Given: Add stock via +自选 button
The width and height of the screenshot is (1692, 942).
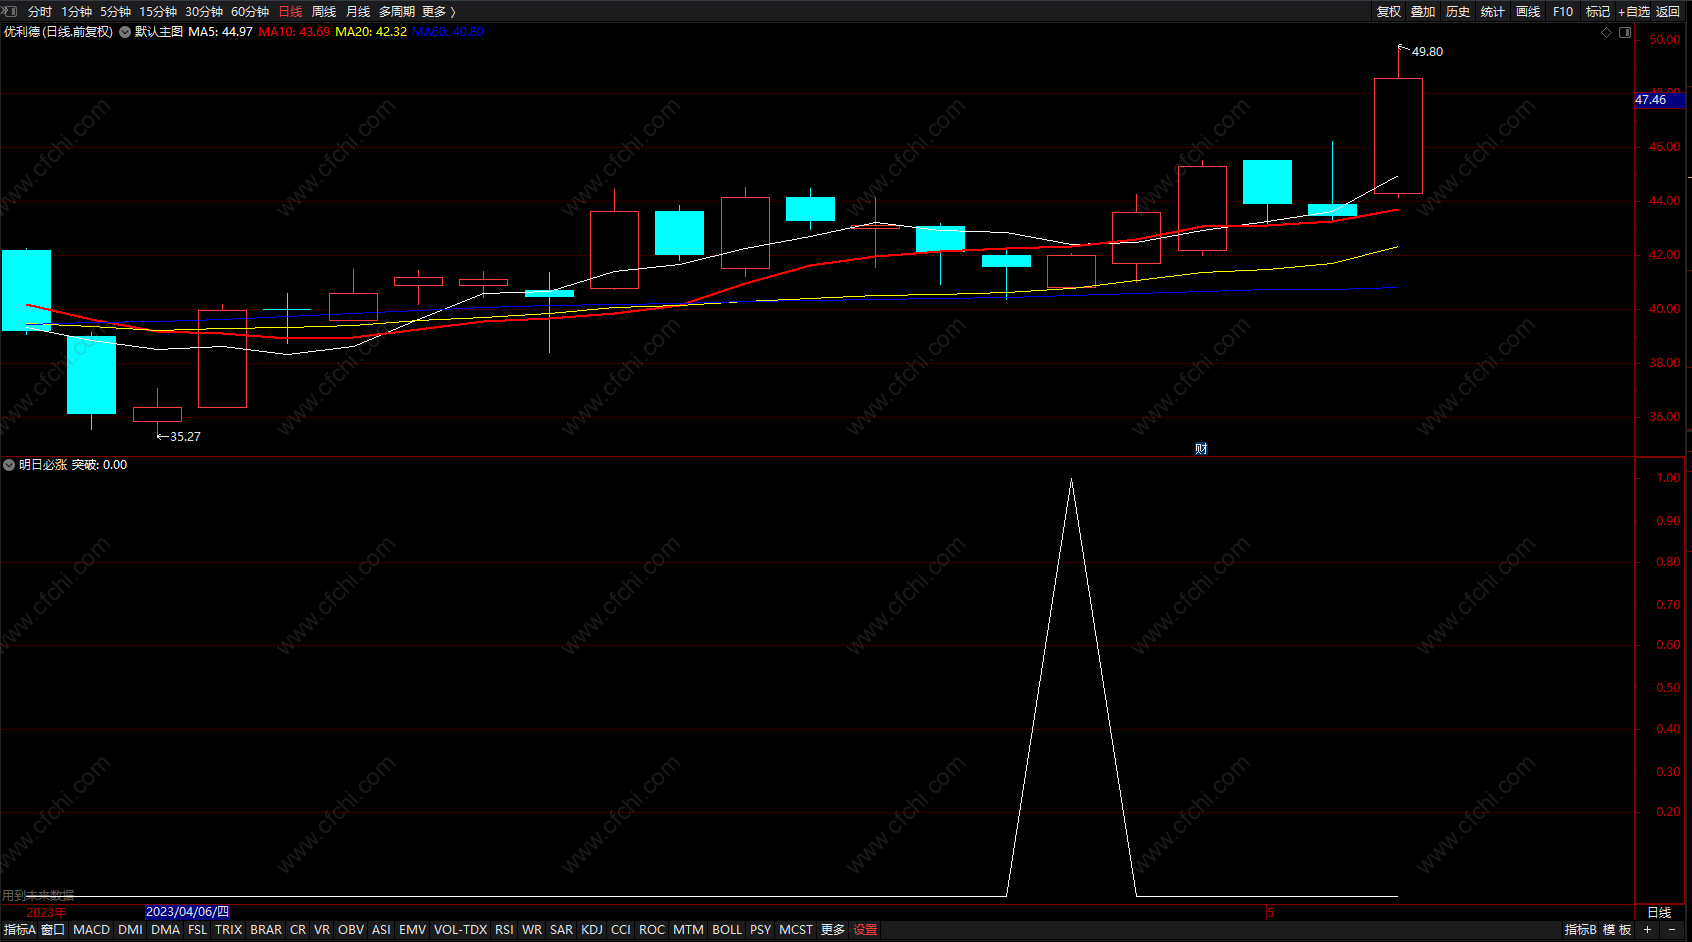Looking at the screenshot, I should pos(1634,12).
